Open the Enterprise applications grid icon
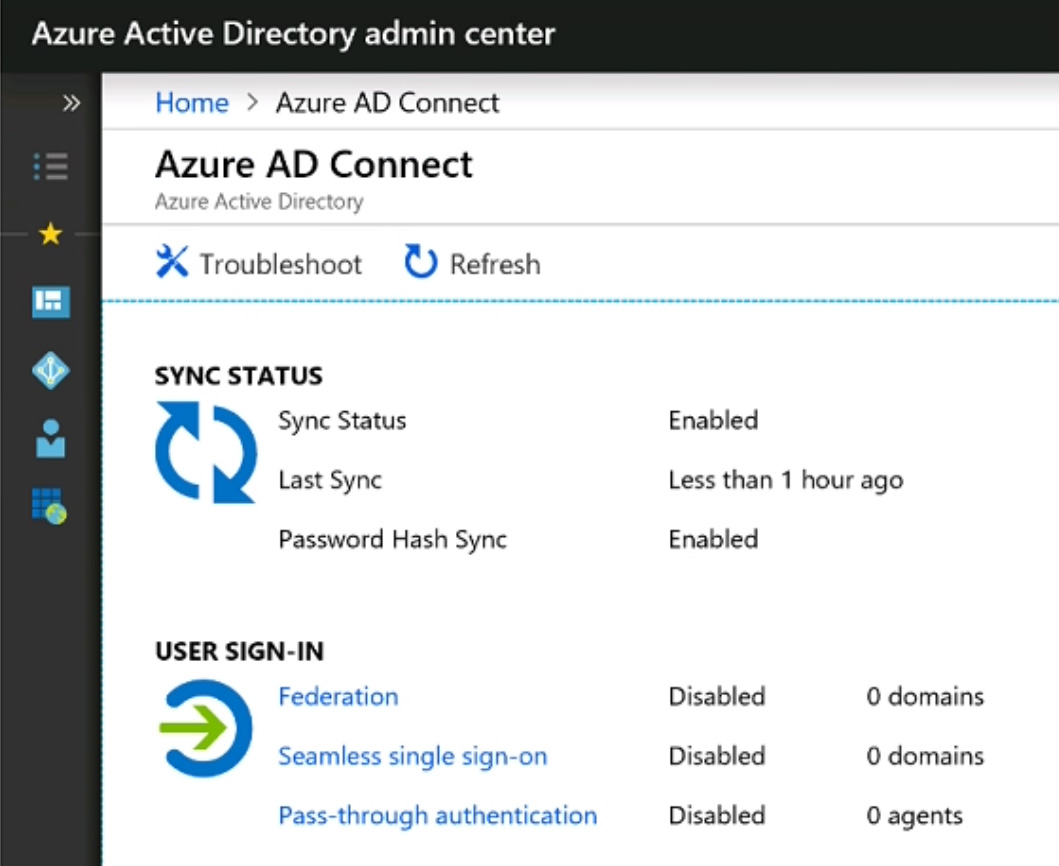1059x866 pixels. (x=49, y=507)
